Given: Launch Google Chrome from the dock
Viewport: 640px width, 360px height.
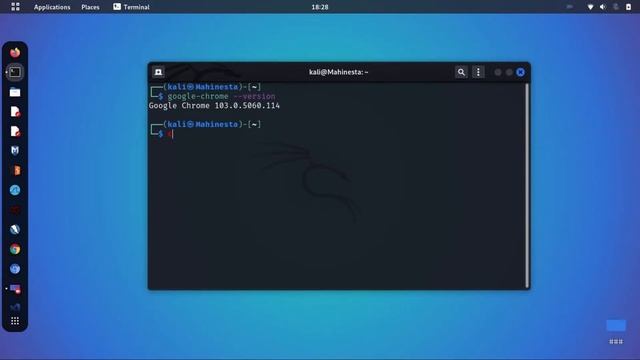Looking at the screenshot, I should (15, 249).
